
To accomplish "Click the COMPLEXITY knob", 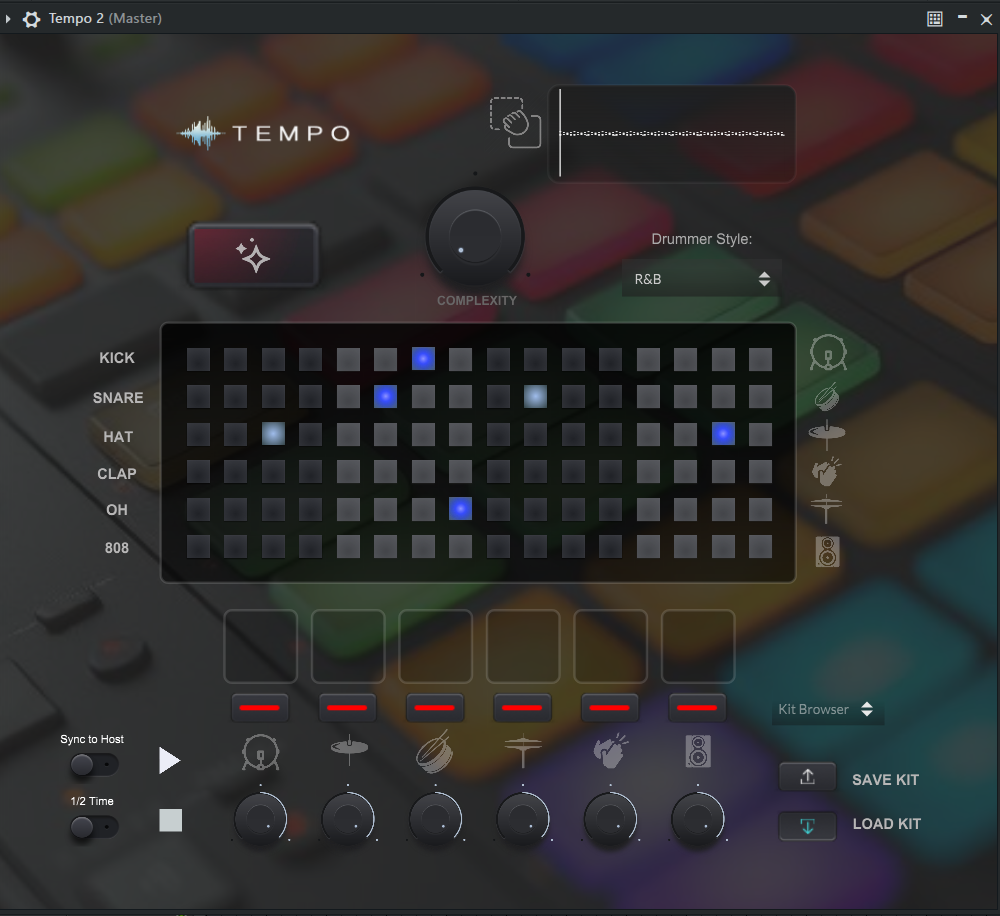I will click(x=475, y=237).
